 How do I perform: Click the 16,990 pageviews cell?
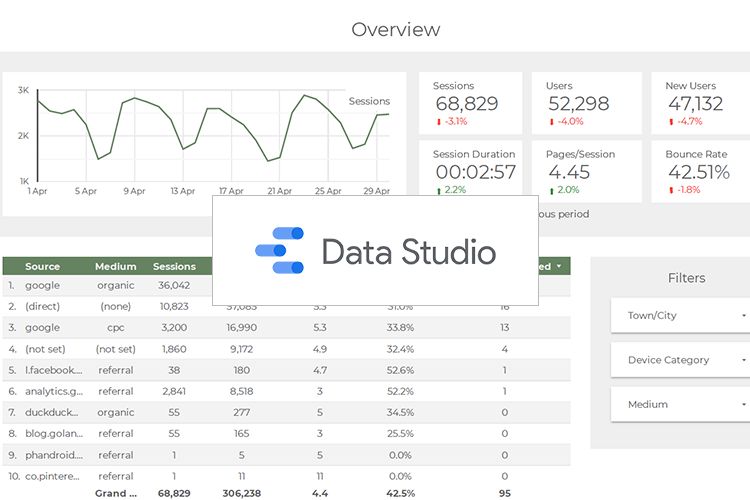click(x=242, y=328)
